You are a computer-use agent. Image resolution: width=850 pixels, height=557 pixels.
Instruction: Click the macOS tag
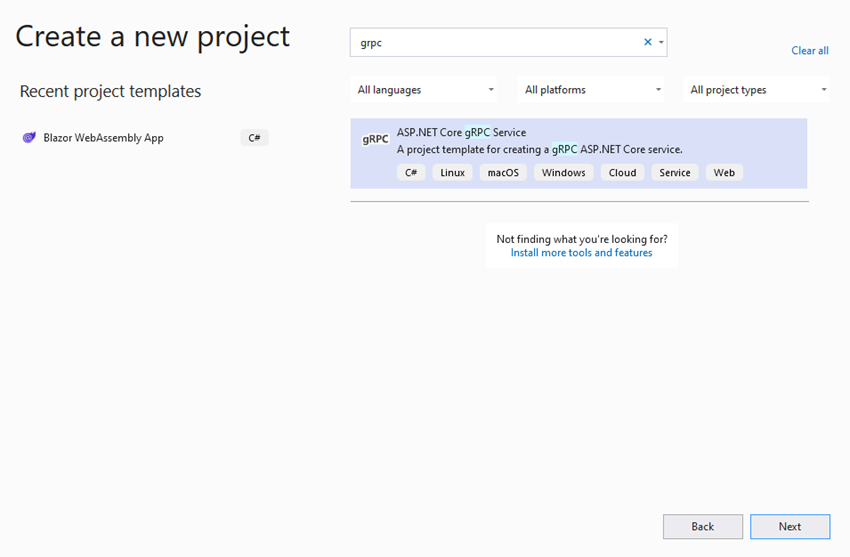point(503,172)
